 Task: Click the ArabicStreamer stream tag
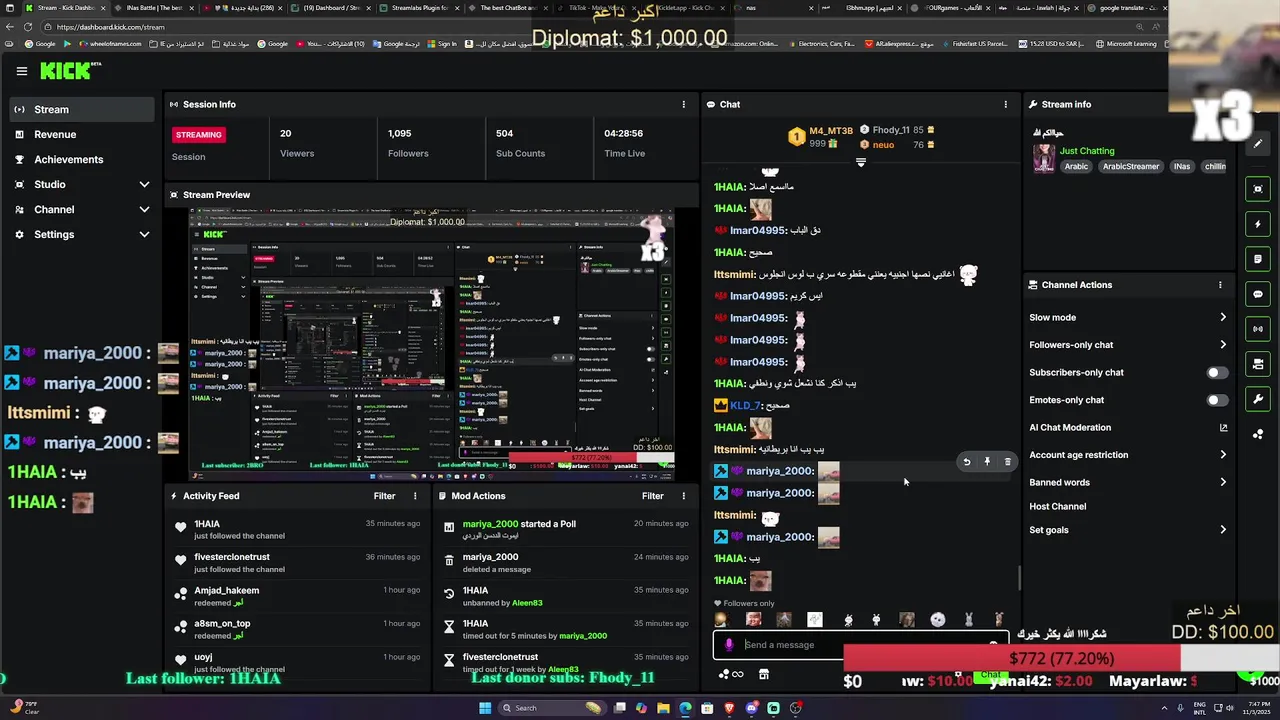coord(1131,167)
